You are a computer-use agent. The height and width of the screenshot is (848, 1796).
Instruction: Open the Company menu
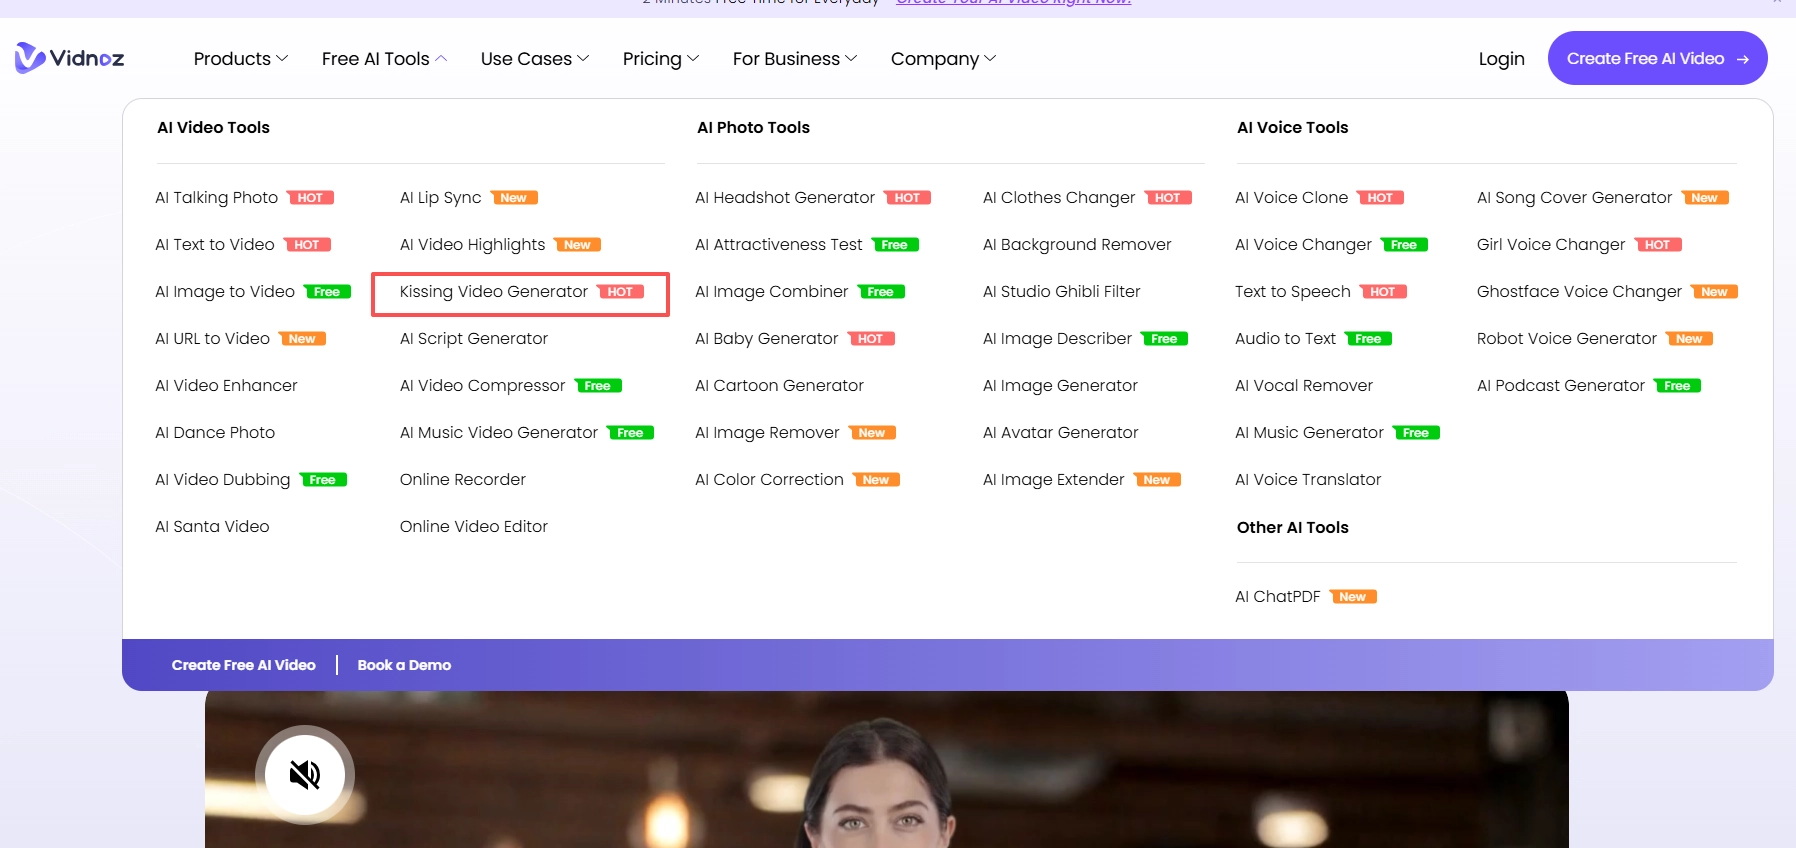tap(943, 59)
